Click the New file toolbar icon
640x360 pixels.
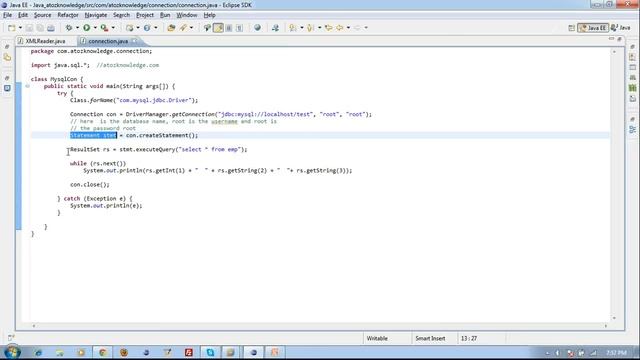click(11, 28)
